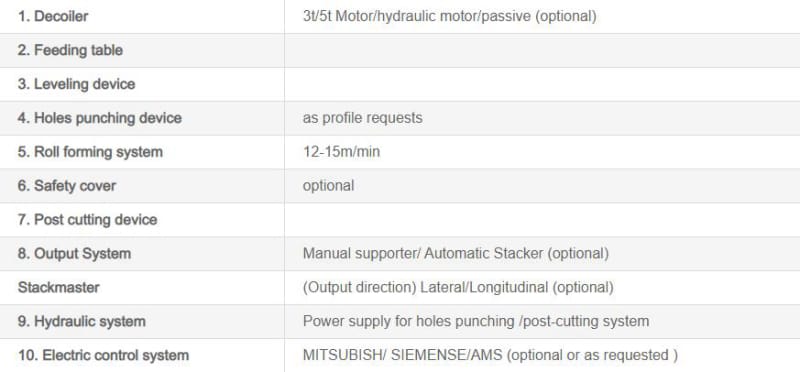Click empty value cell beside Feeding table
This screenshot has width=800, height=372.
click(x=542, y=51)
